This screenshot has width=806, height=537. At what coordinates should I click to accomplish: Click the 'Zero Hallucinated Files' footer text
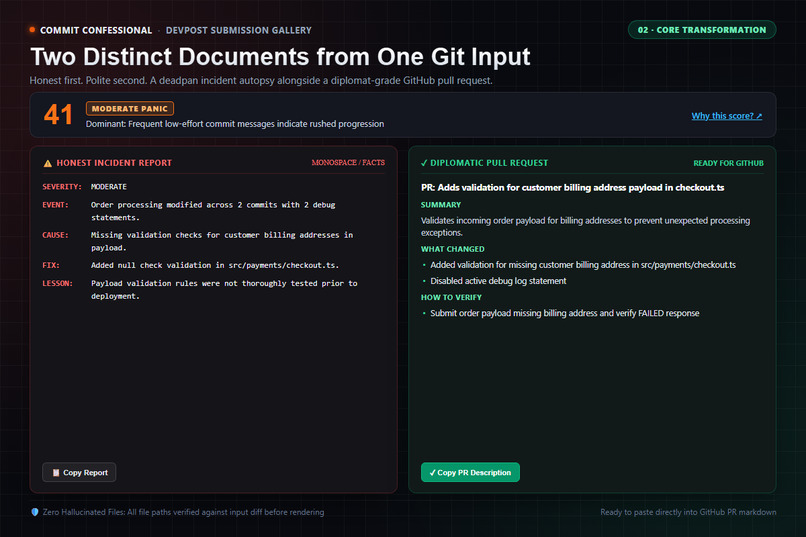coord(184,512)
